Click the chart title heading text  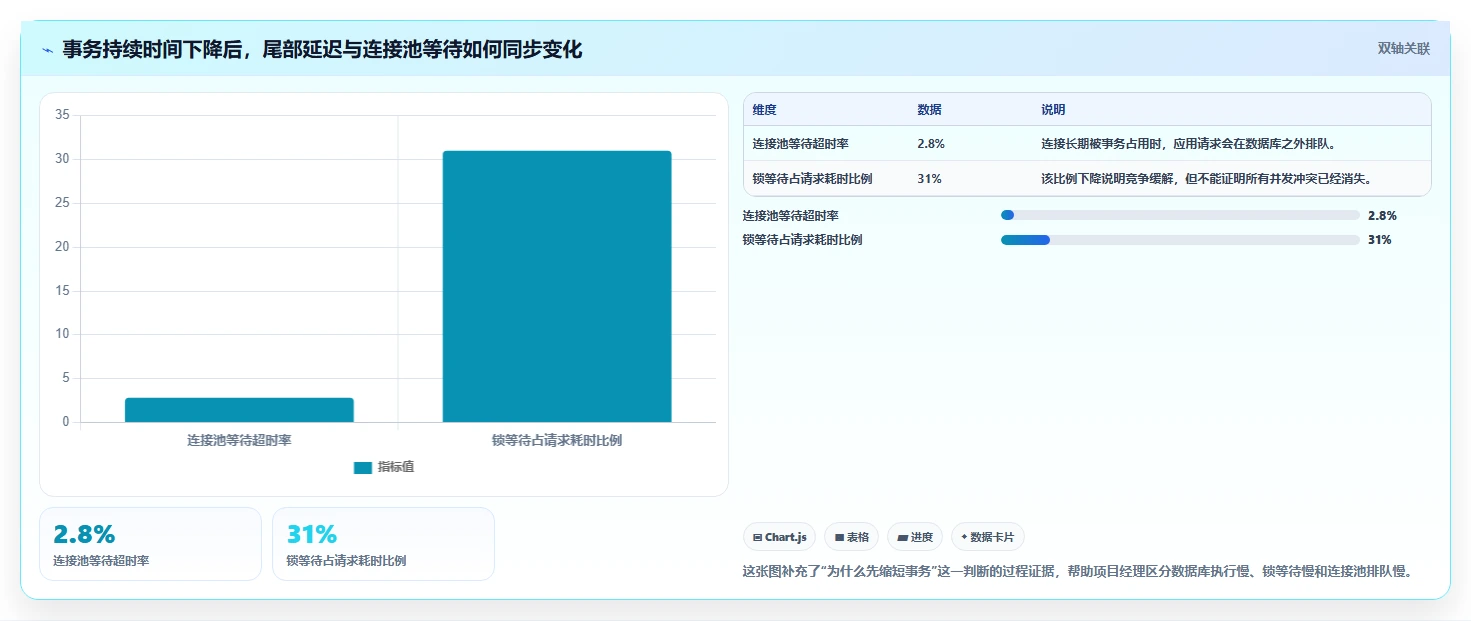(322, 50)
